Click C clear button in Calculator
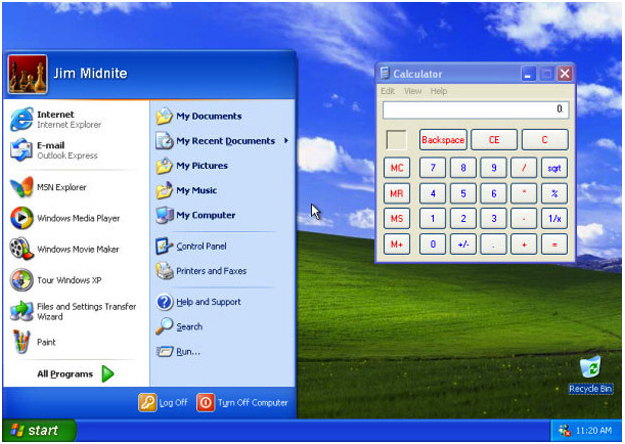The width and height of the screenshot is (625, 444). click(x=544, y=140)
